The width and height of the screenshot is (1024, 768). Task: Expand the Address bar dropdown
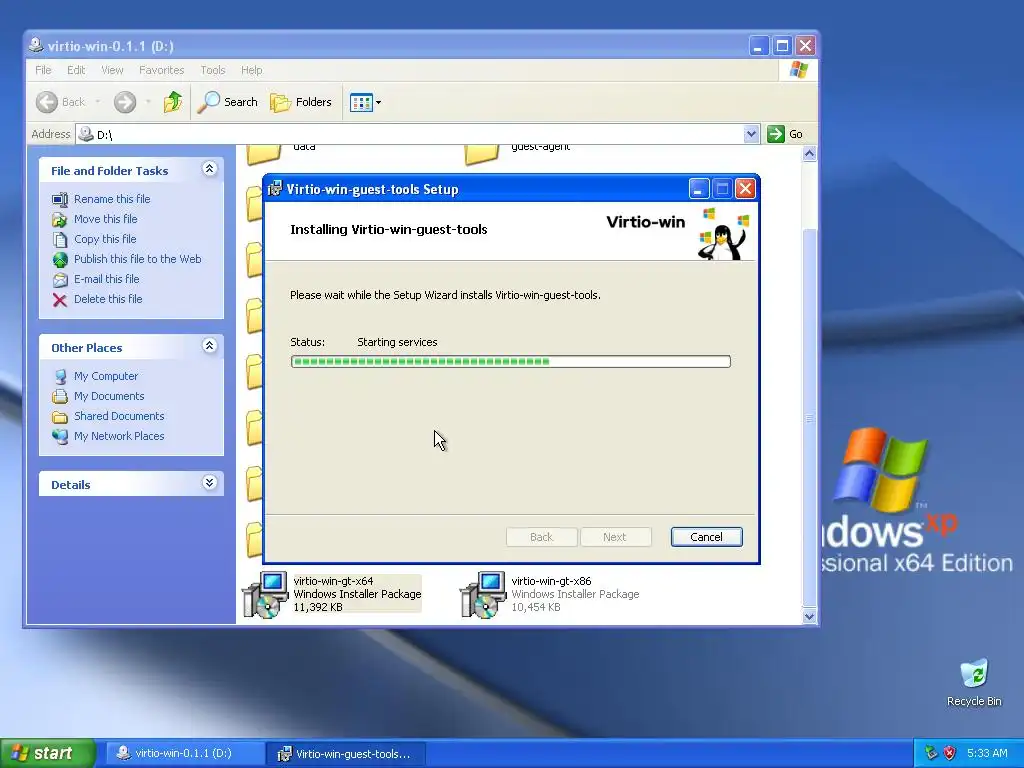point(751,134)
